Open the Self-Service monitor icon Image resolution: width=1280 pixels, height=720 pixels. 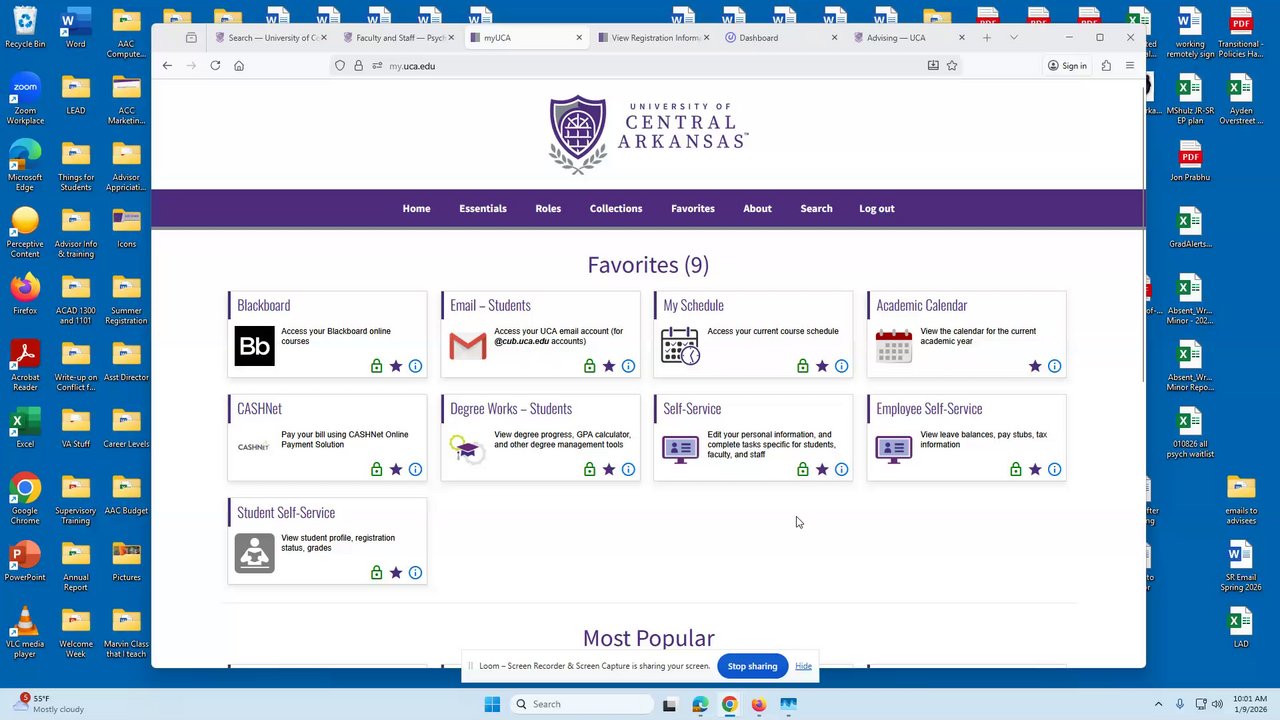click(680, 449)
